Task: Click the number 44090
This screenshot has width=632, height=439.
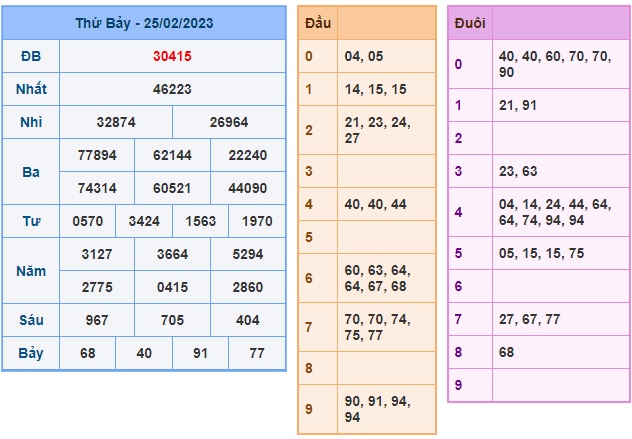Action: [x=247, y=188]
